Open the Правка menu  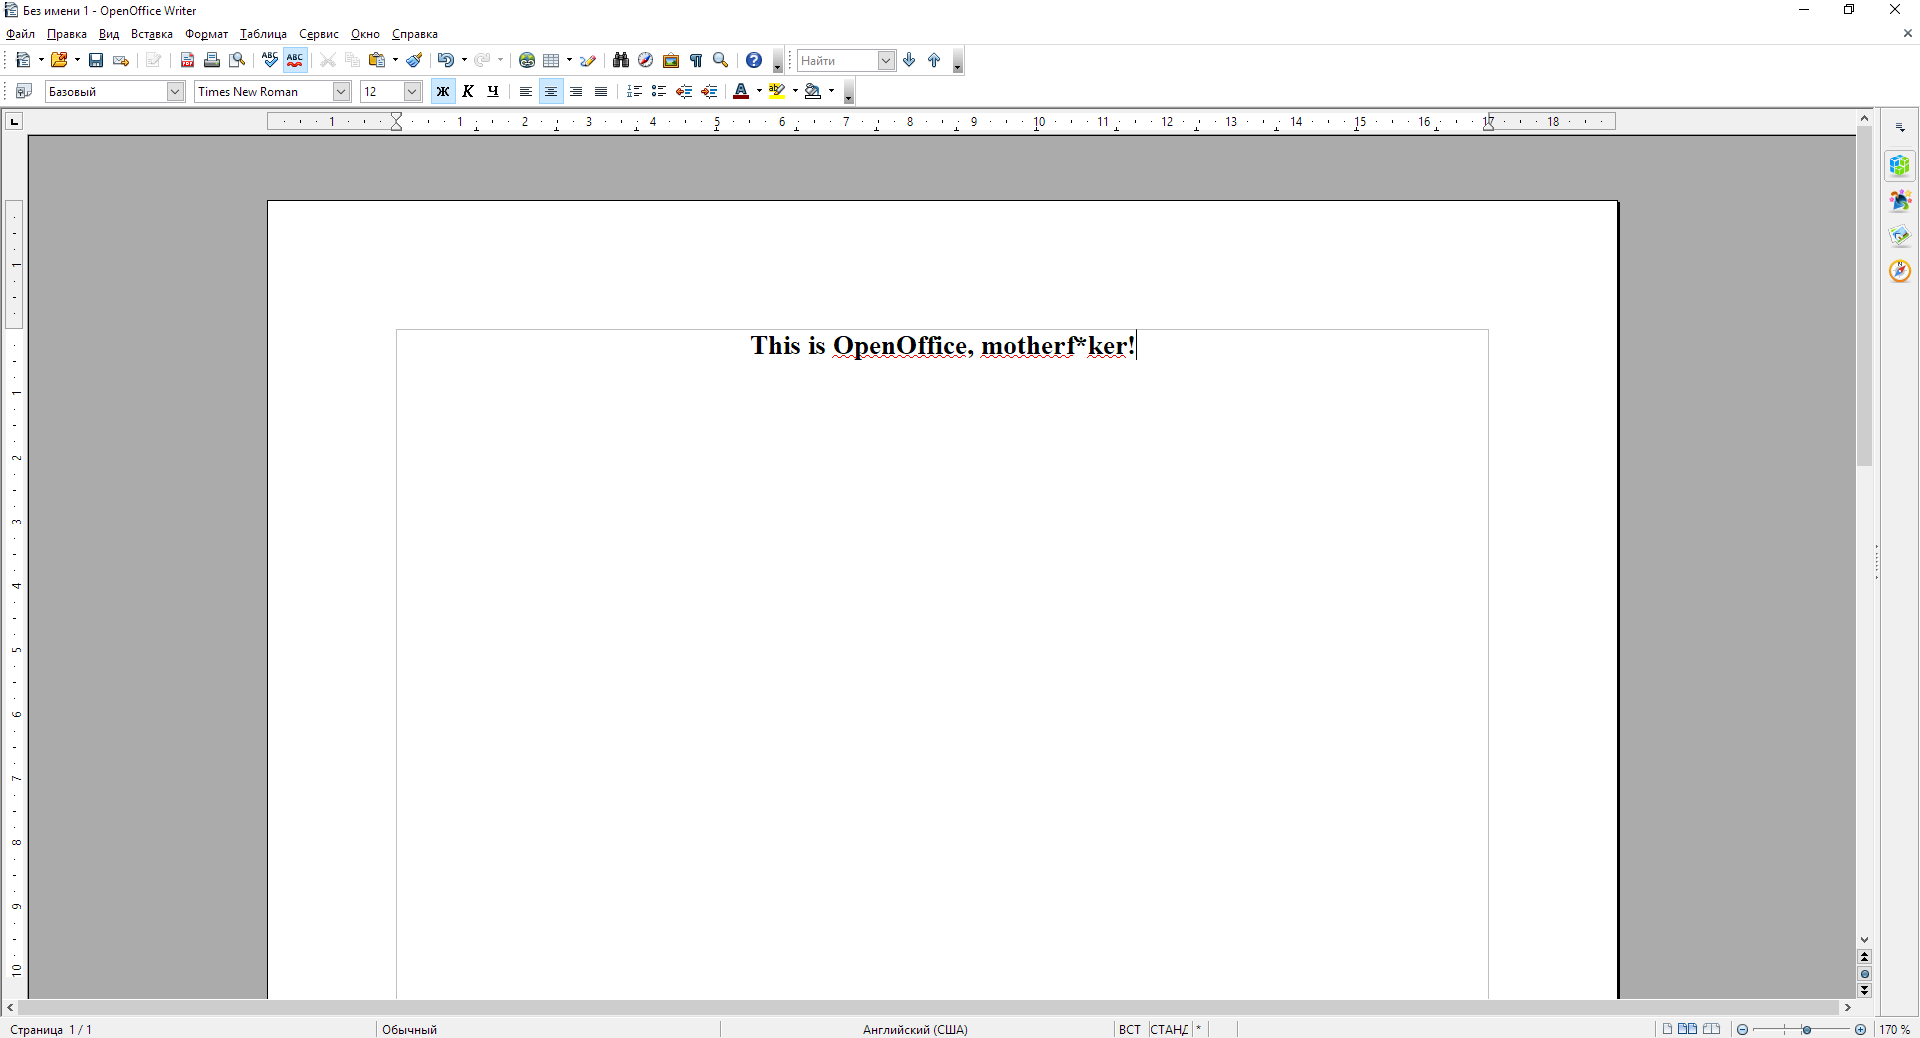pos(67,34)
